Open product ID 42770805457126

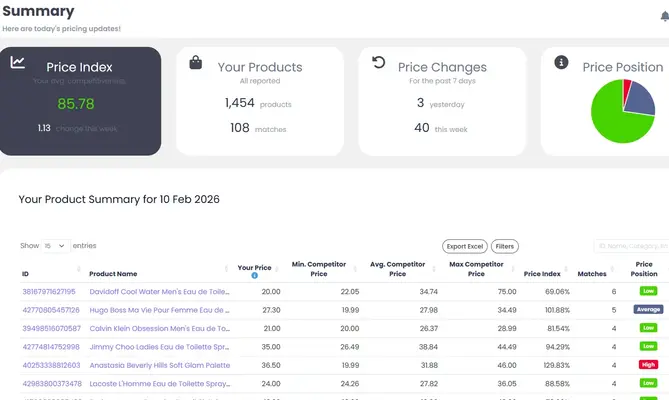tap(51, 310)
